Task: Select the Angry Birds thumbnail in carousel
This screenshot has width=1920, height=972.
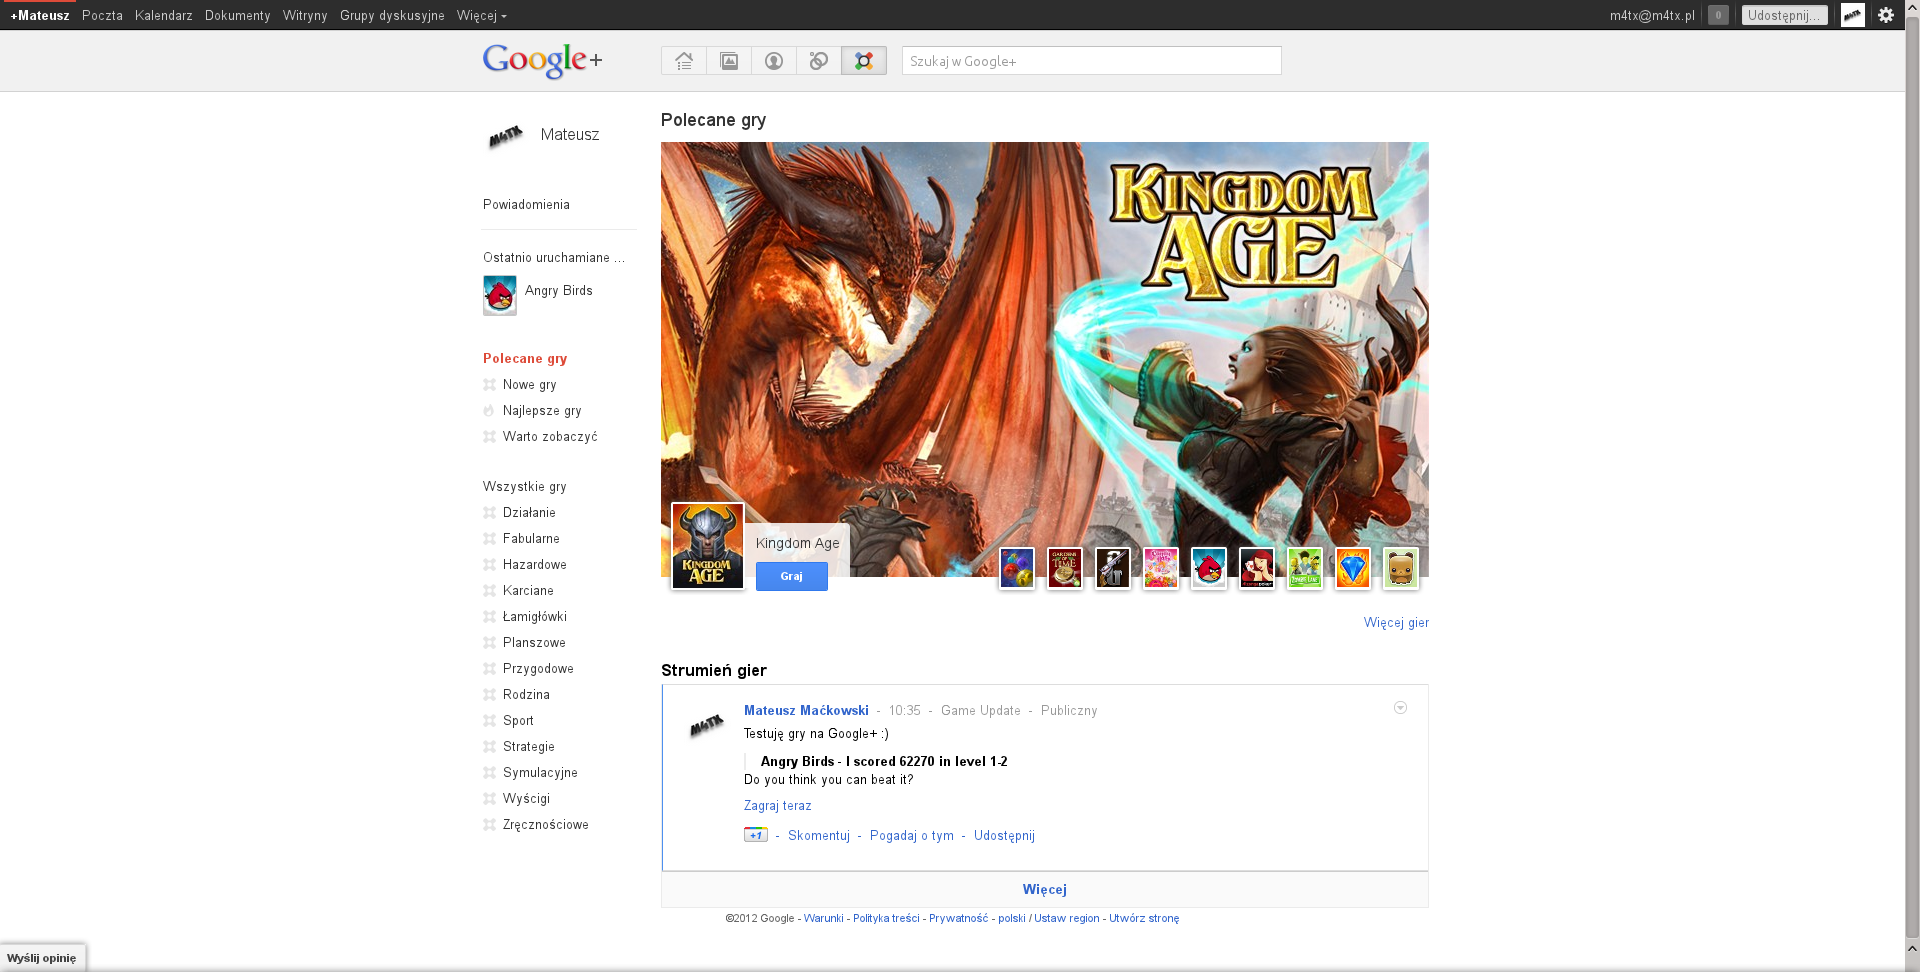Action: [1209, 568]
